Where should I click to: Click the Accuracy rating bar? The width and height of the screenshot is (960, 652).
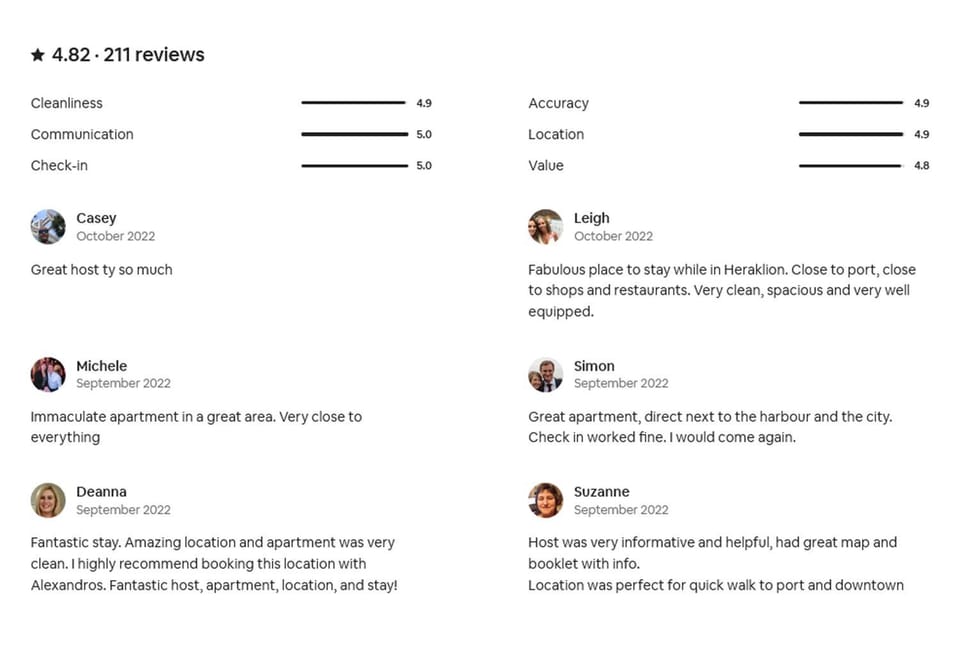click(x=851, y=103)
